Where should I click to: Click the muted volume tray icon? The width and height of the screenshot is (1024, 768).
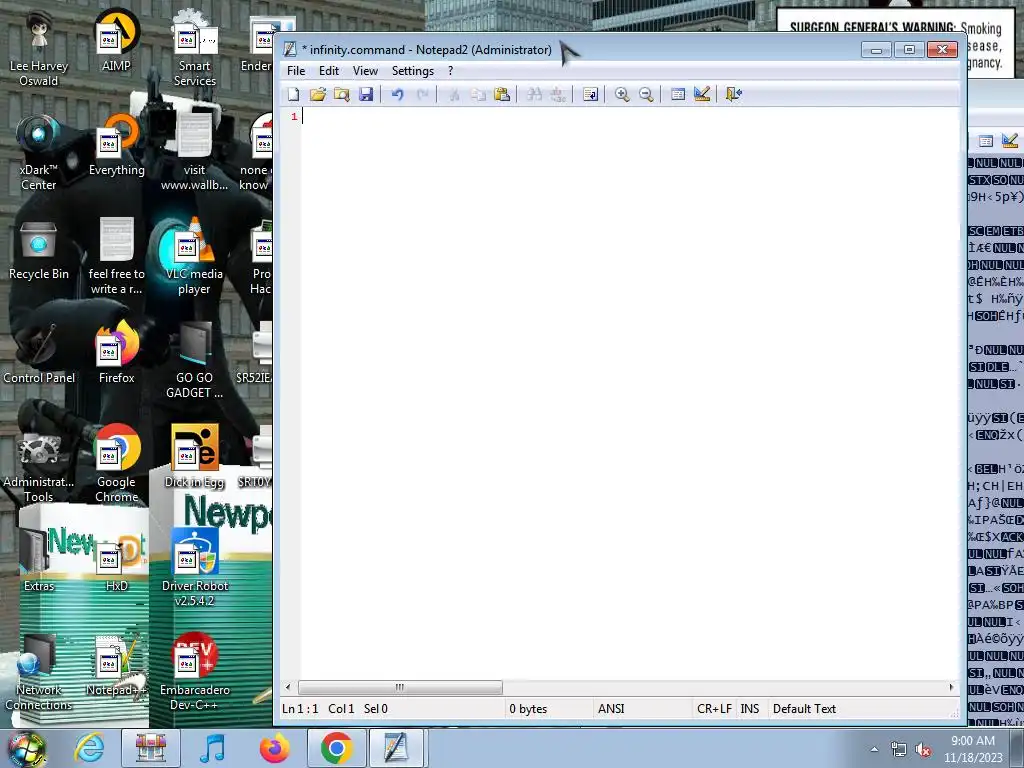923,750
